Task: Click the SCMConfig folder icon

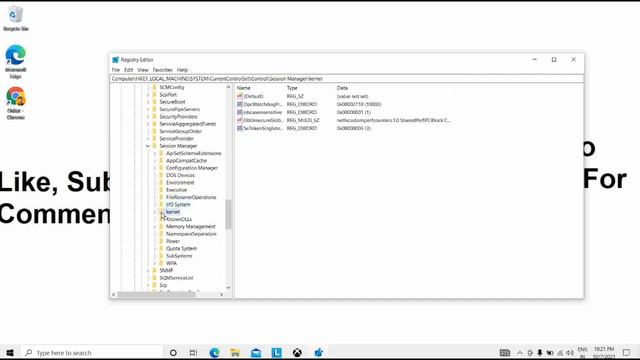Action: point(154,87)
